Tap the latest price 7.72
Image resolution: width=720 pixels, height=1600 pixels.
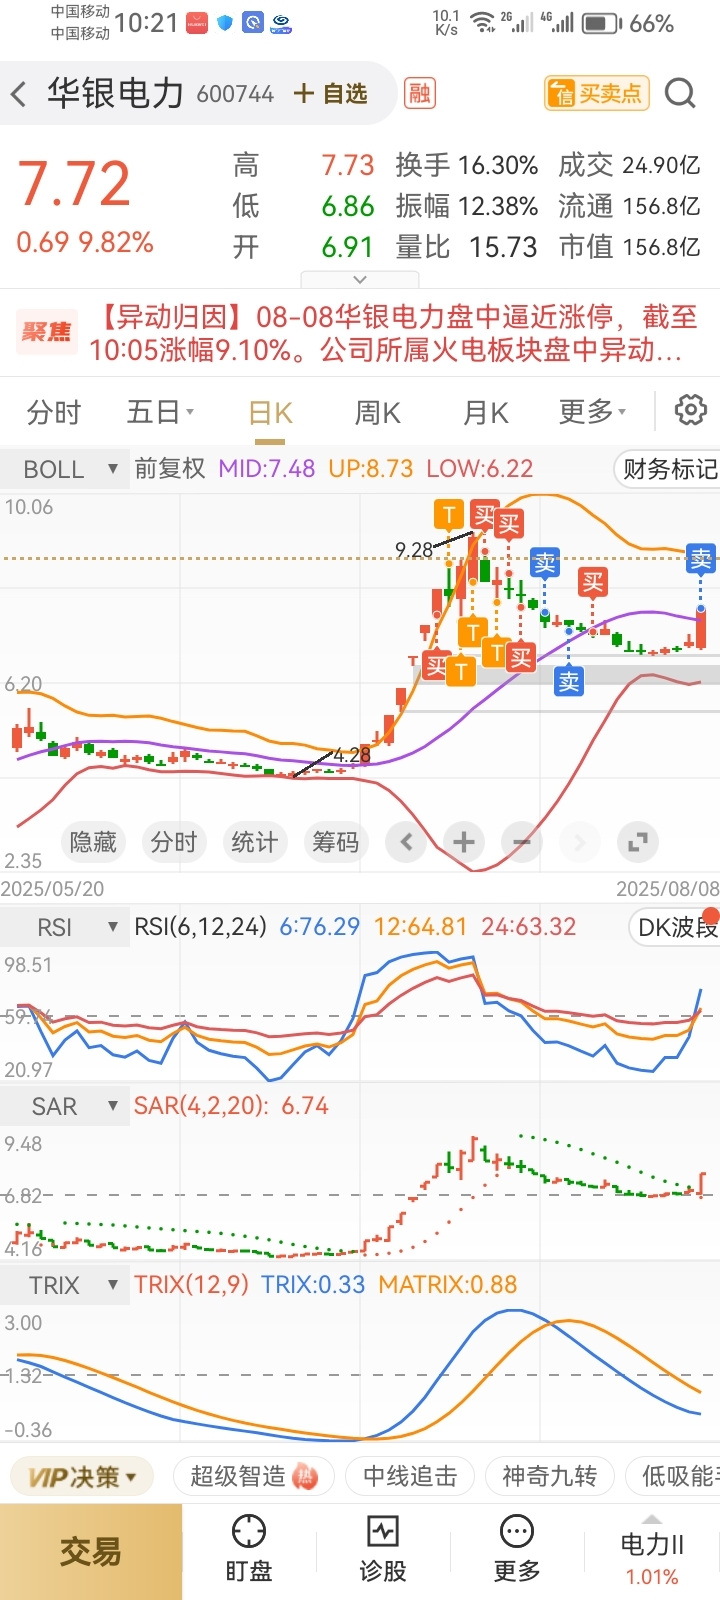click(x=74, y=184)
